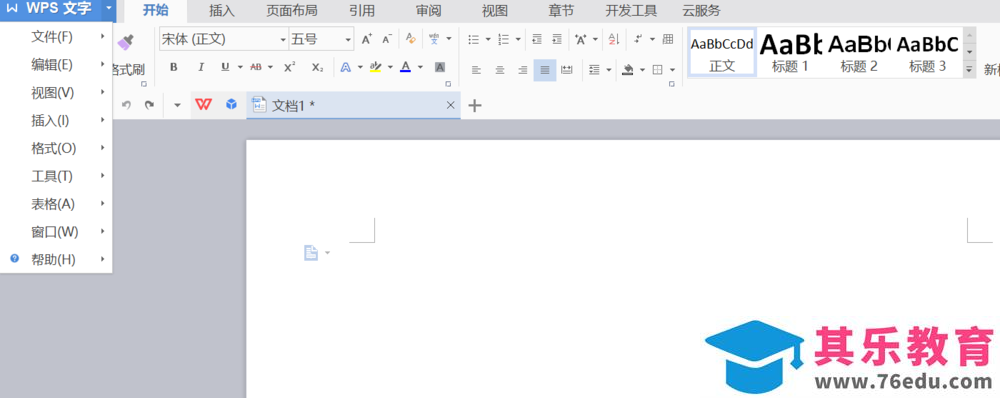Expand the WPS 文字 menu arrow
Screen dimensions: 1000x398
point(110,9)
